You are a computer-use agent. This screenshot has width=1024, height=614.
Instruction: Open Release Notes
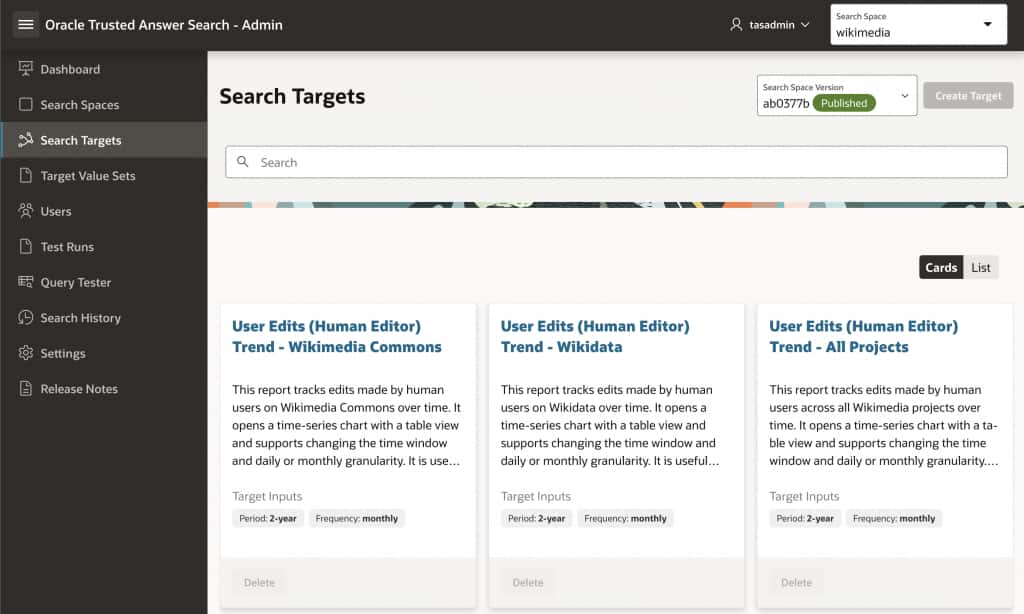pos(104,389)
